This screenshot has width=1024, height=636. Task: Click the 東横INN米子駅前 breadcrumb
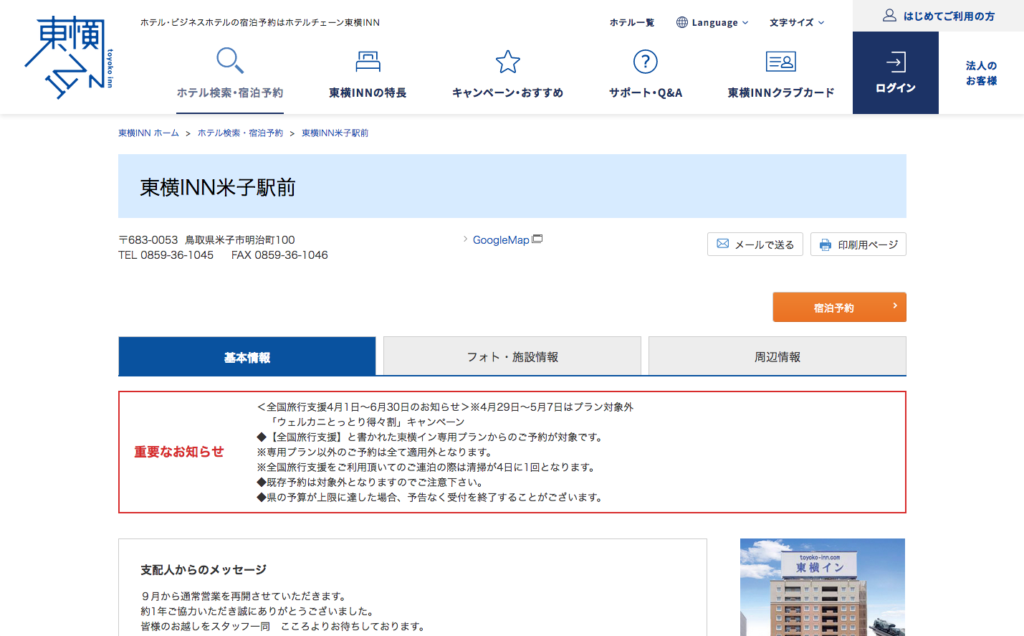tap(335, 133)
